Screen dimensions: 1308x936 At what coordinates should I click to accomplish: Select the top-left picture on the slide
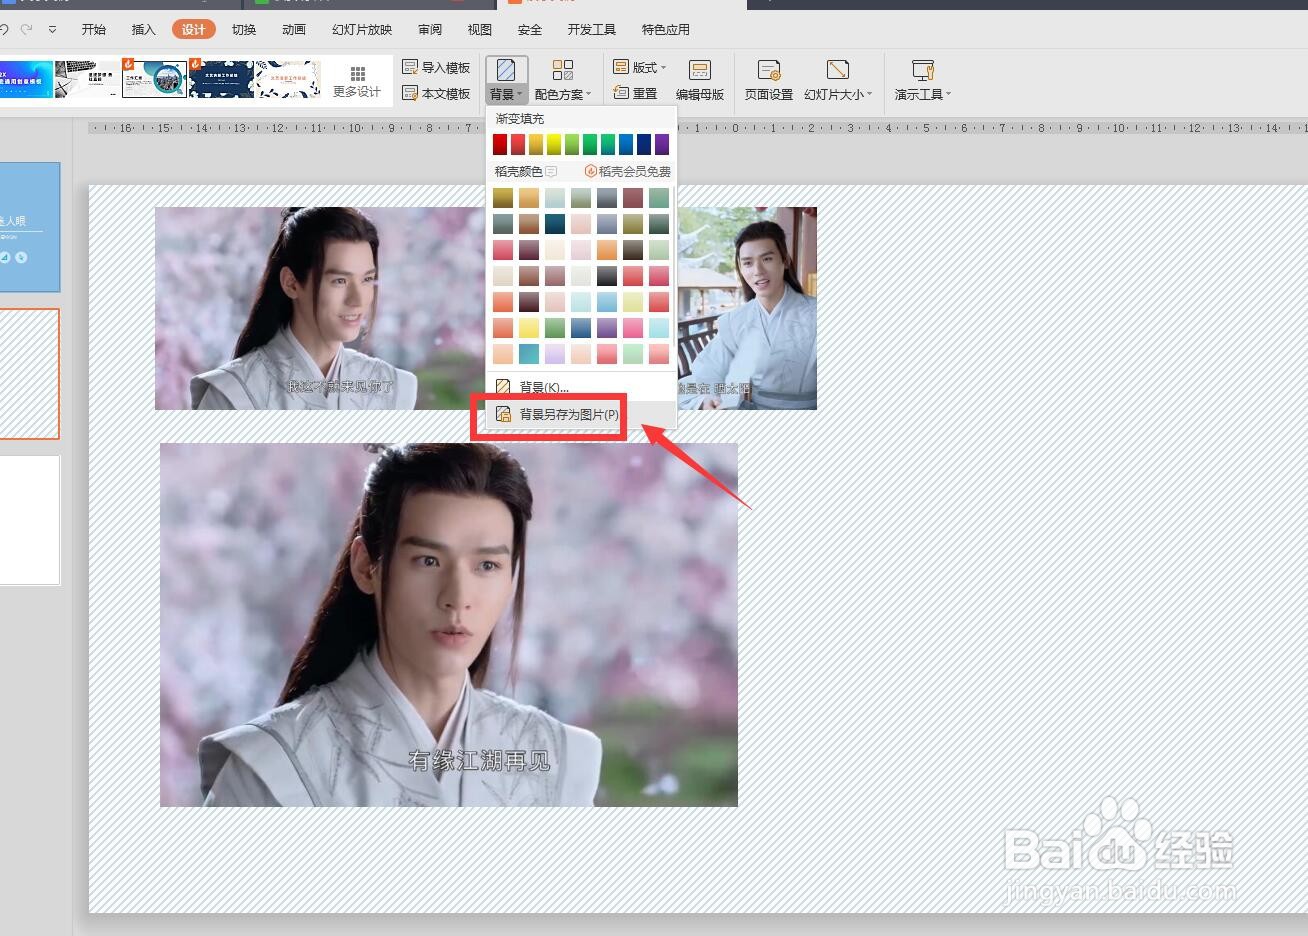tap(320, 308)
